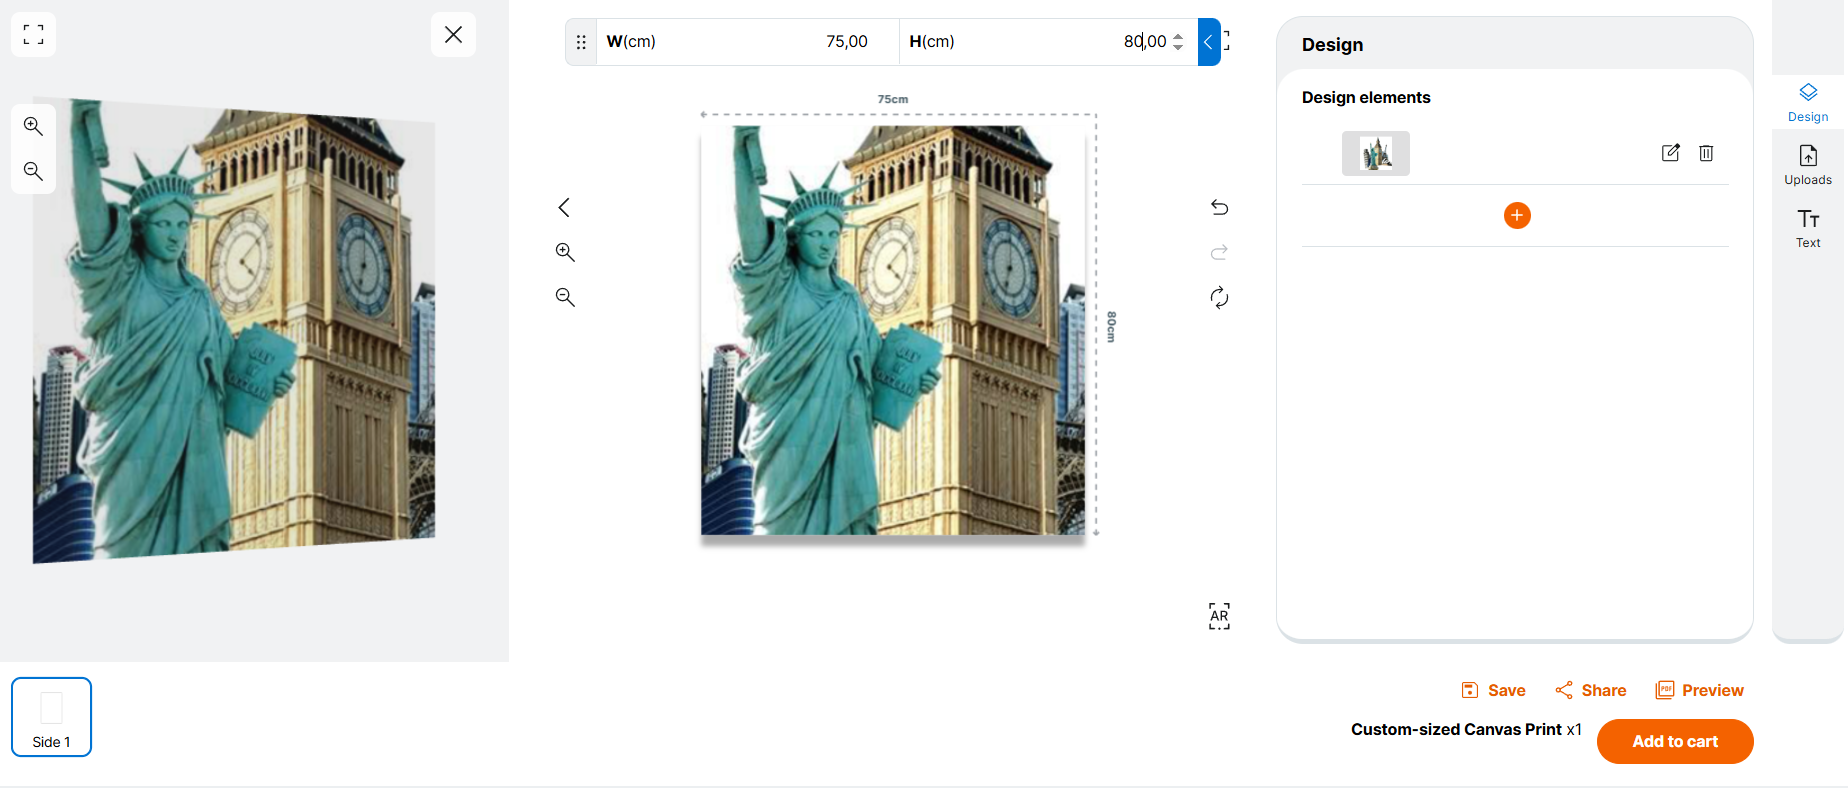Open the PDF Preview
Screen dimensions: 1848x788
point(1699,690)
